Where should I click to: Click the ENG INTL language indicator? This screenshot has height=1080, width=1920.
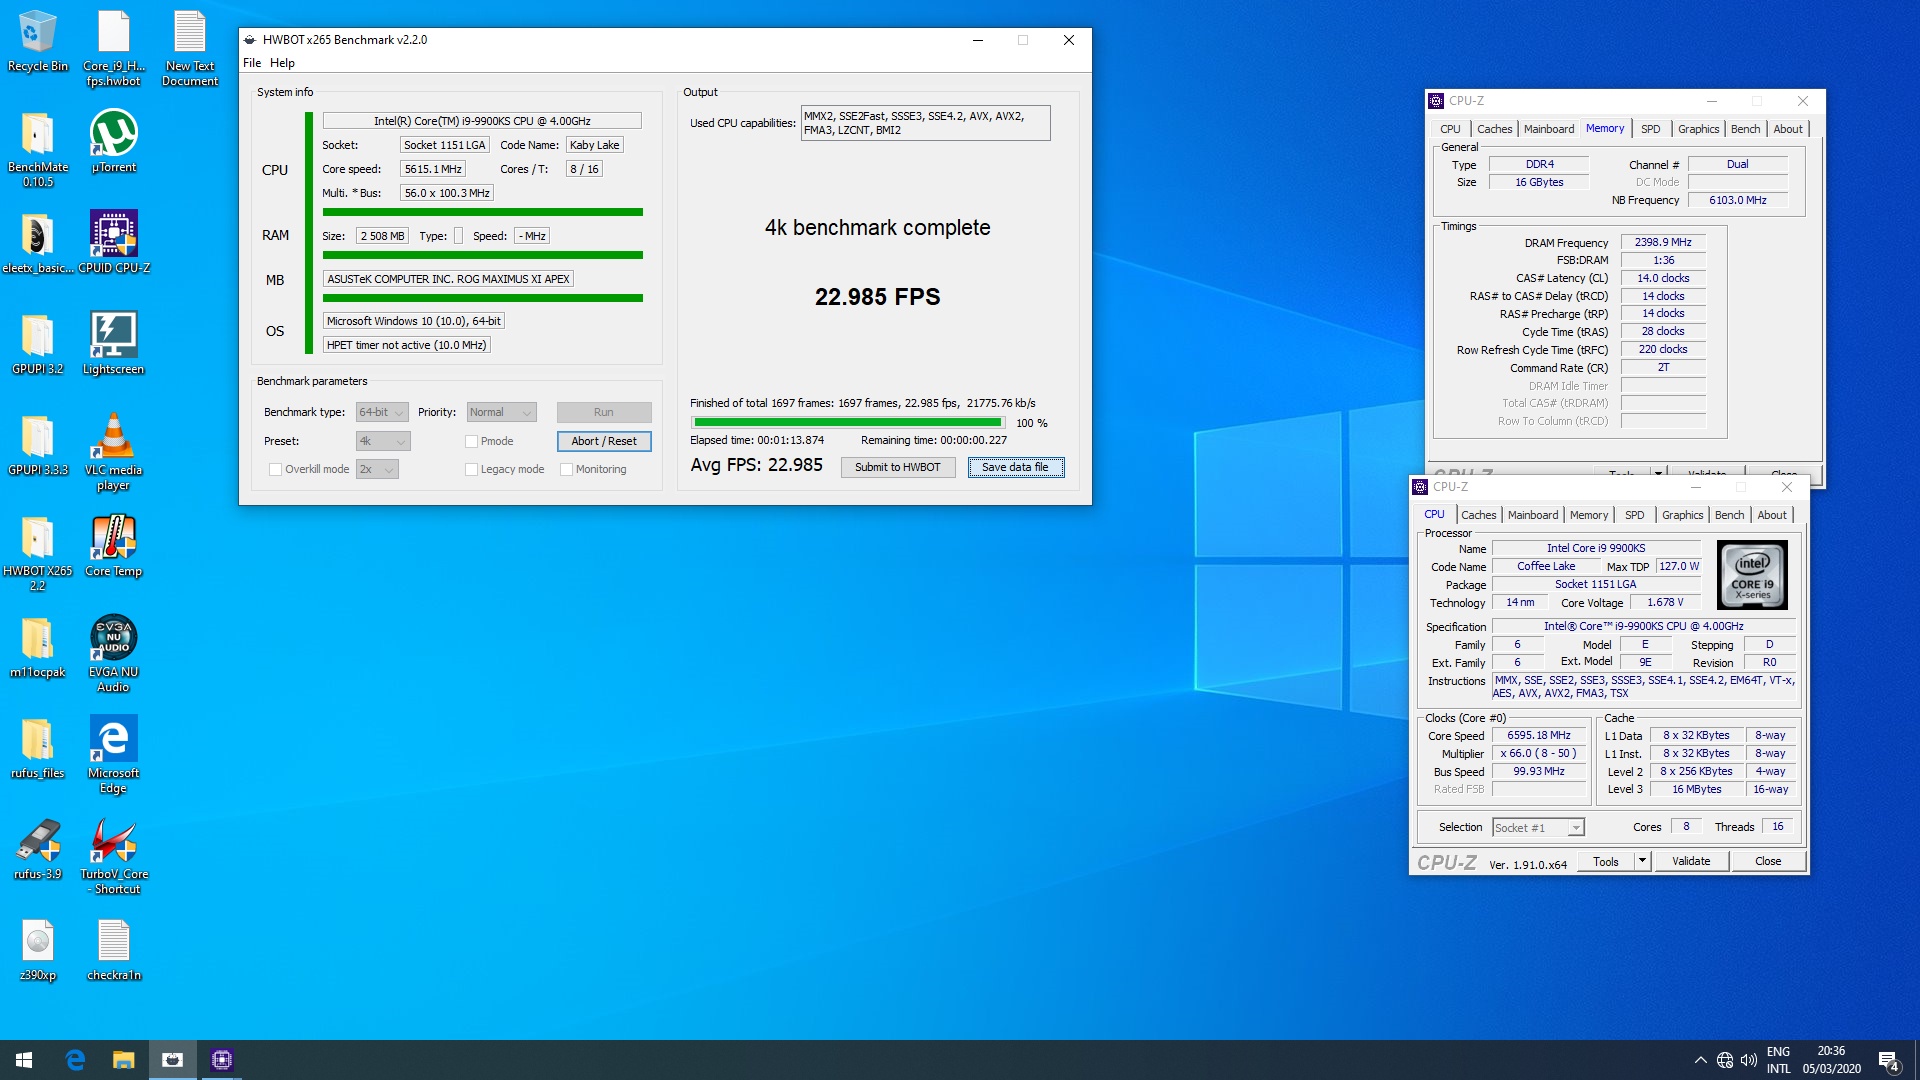1778,1060
